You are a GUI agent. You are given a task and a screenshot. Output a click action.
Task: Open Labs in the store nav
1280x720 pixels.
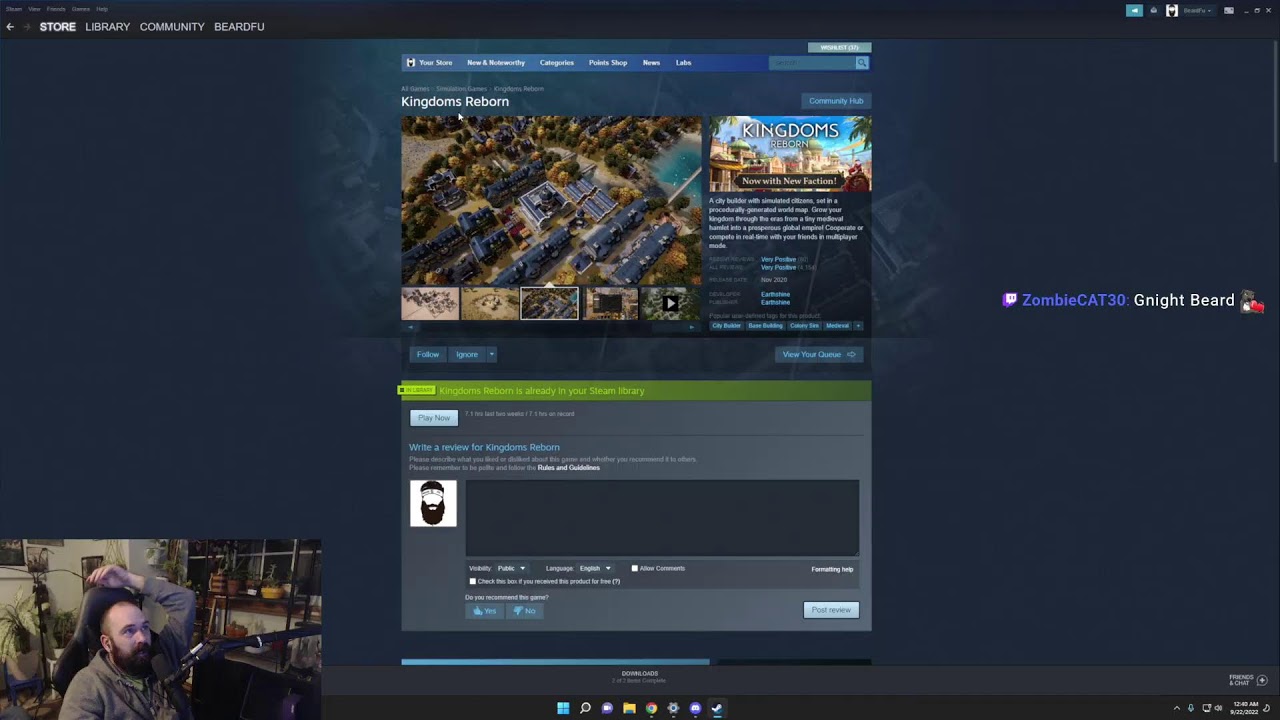pos(683,63)
